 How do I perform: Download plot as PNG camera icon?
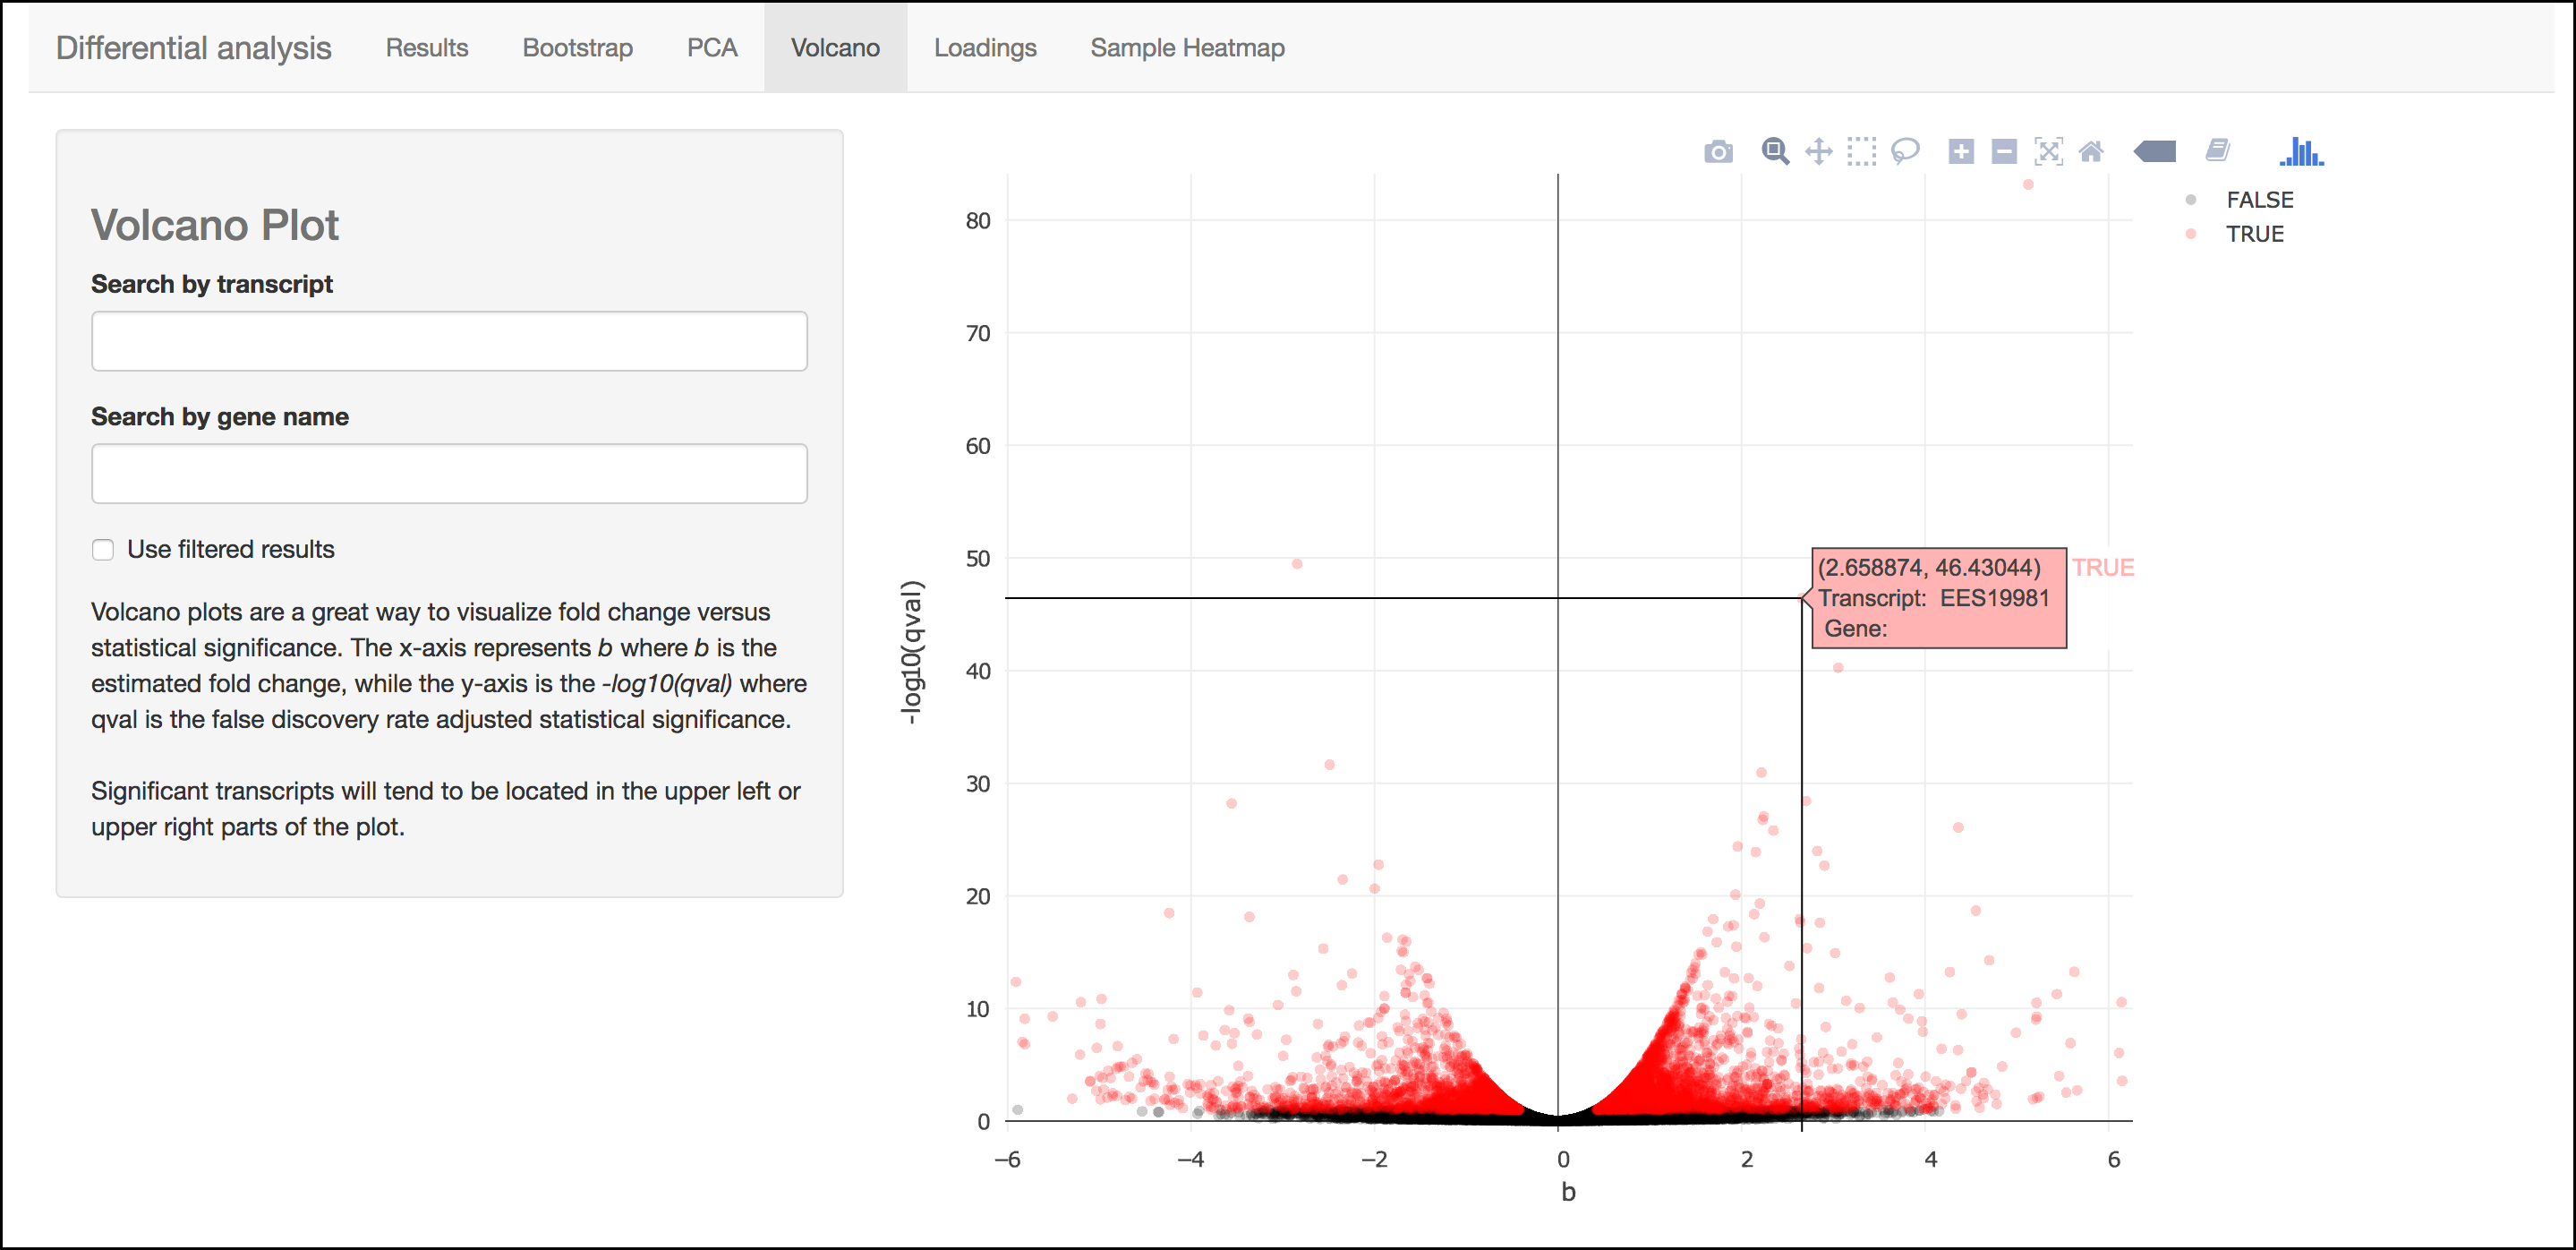coord(1718,152)
